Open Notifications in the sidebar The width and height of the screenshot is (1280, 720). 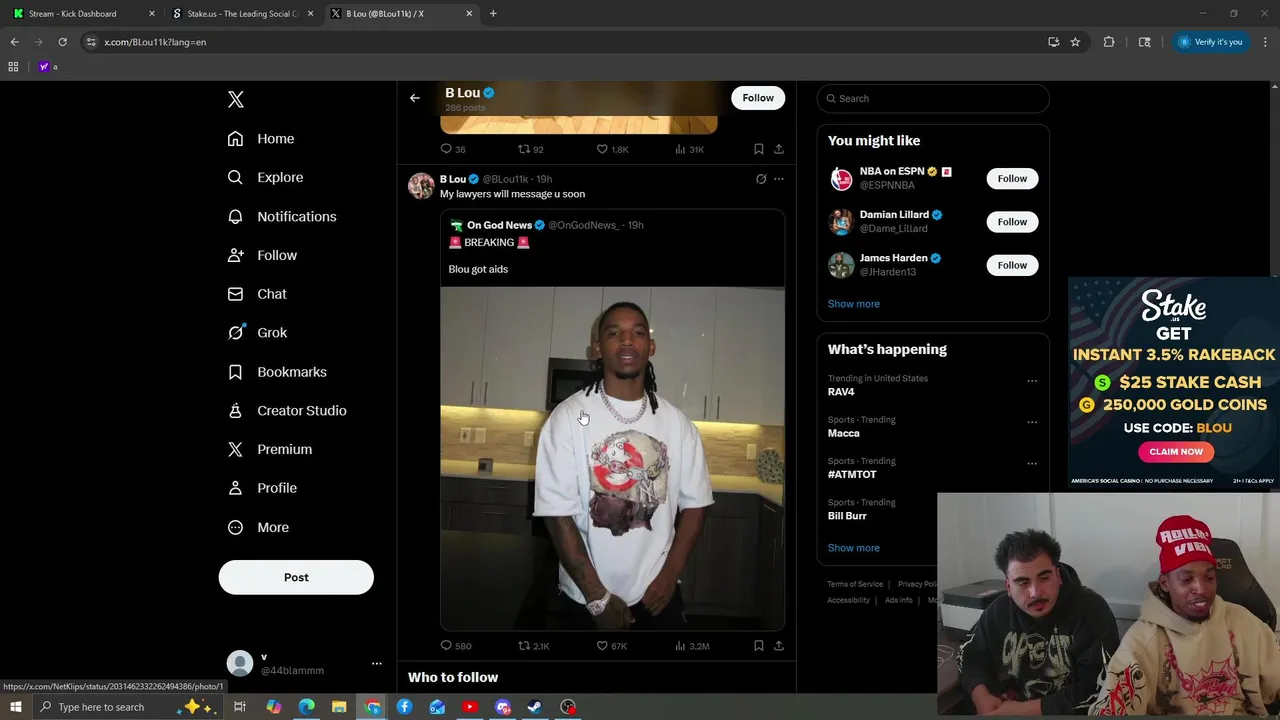pyautogui.click(x=282, y=217)
